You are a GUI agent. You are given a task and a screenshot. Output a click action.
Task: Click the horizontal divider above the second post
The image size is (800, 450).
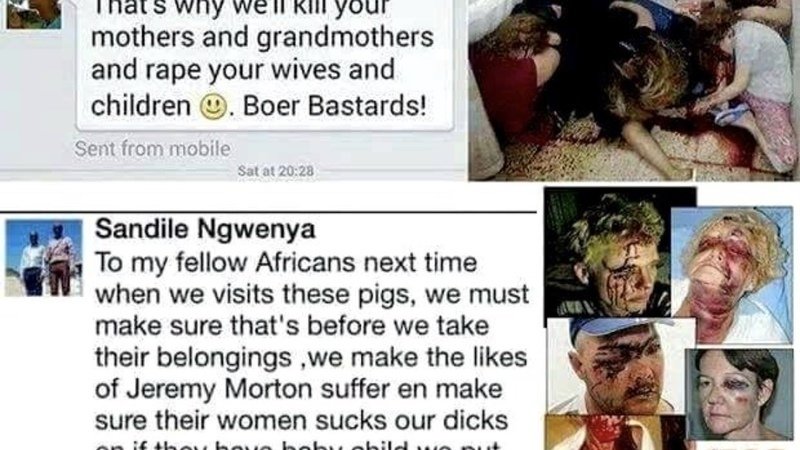268,211
